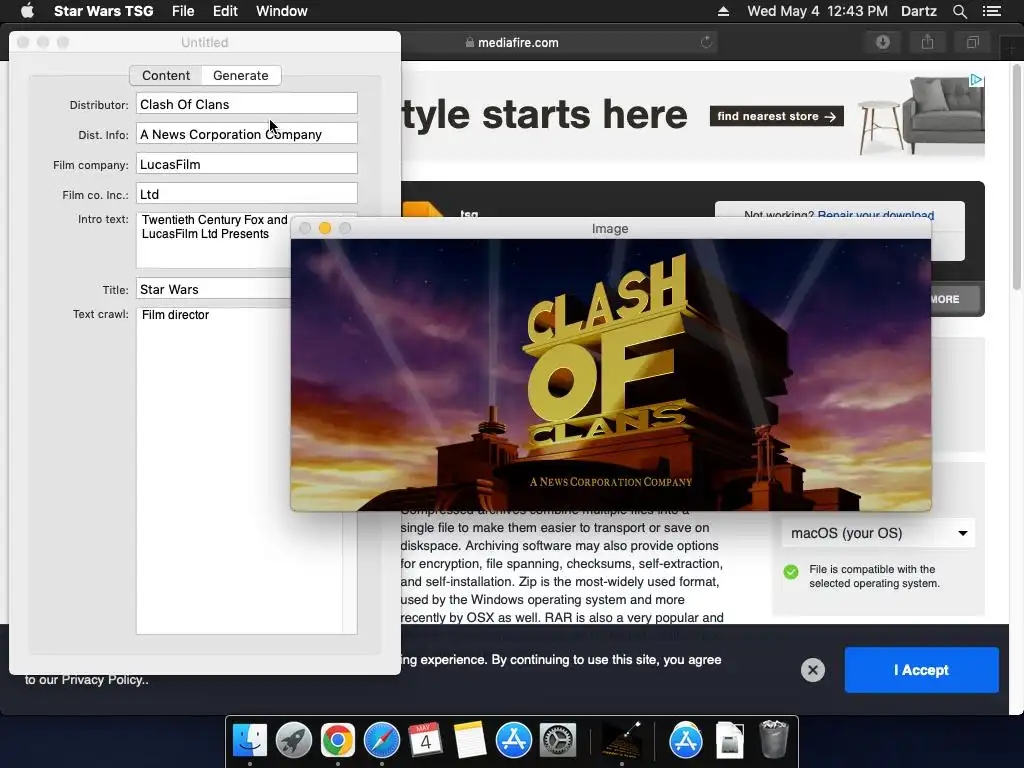Open Google Chrome from the dock
1024x768 pixels.
[x=337, y=741]
